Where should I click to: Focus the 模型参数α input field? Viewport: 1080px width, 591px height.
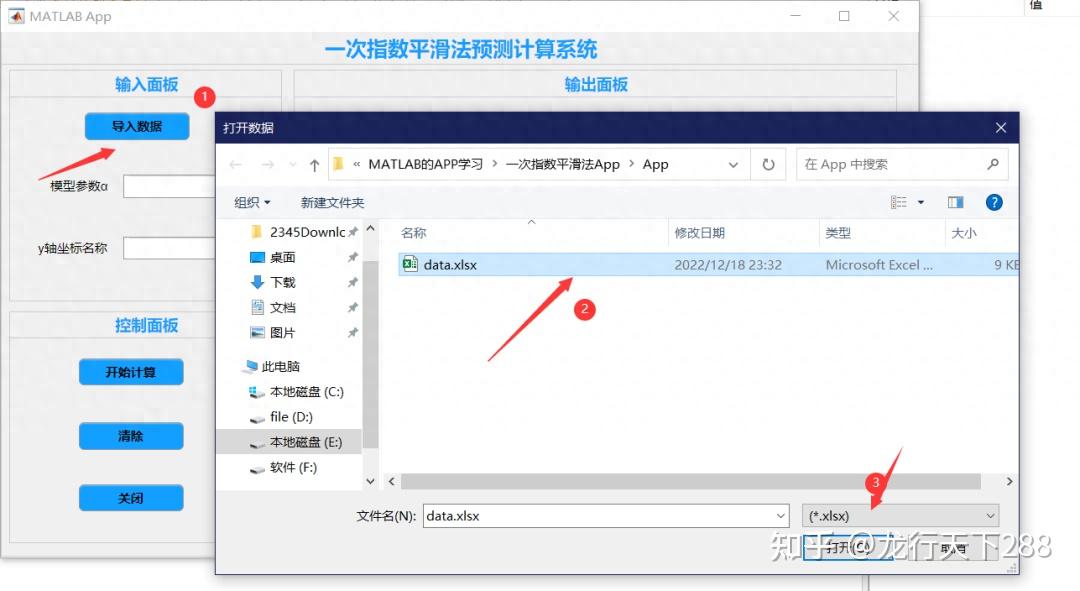(169, 186)
